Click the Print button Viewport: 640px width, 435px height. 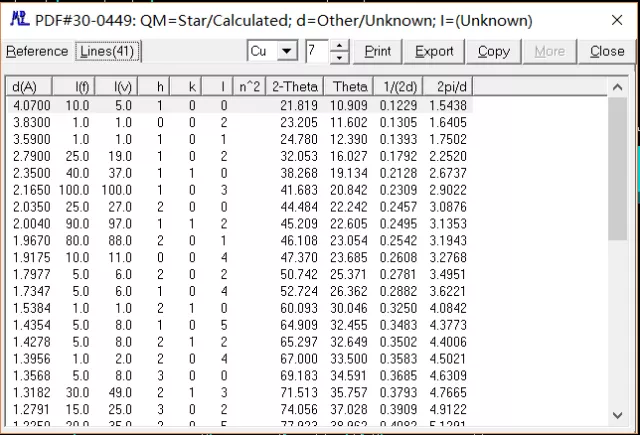click(378, 51)
